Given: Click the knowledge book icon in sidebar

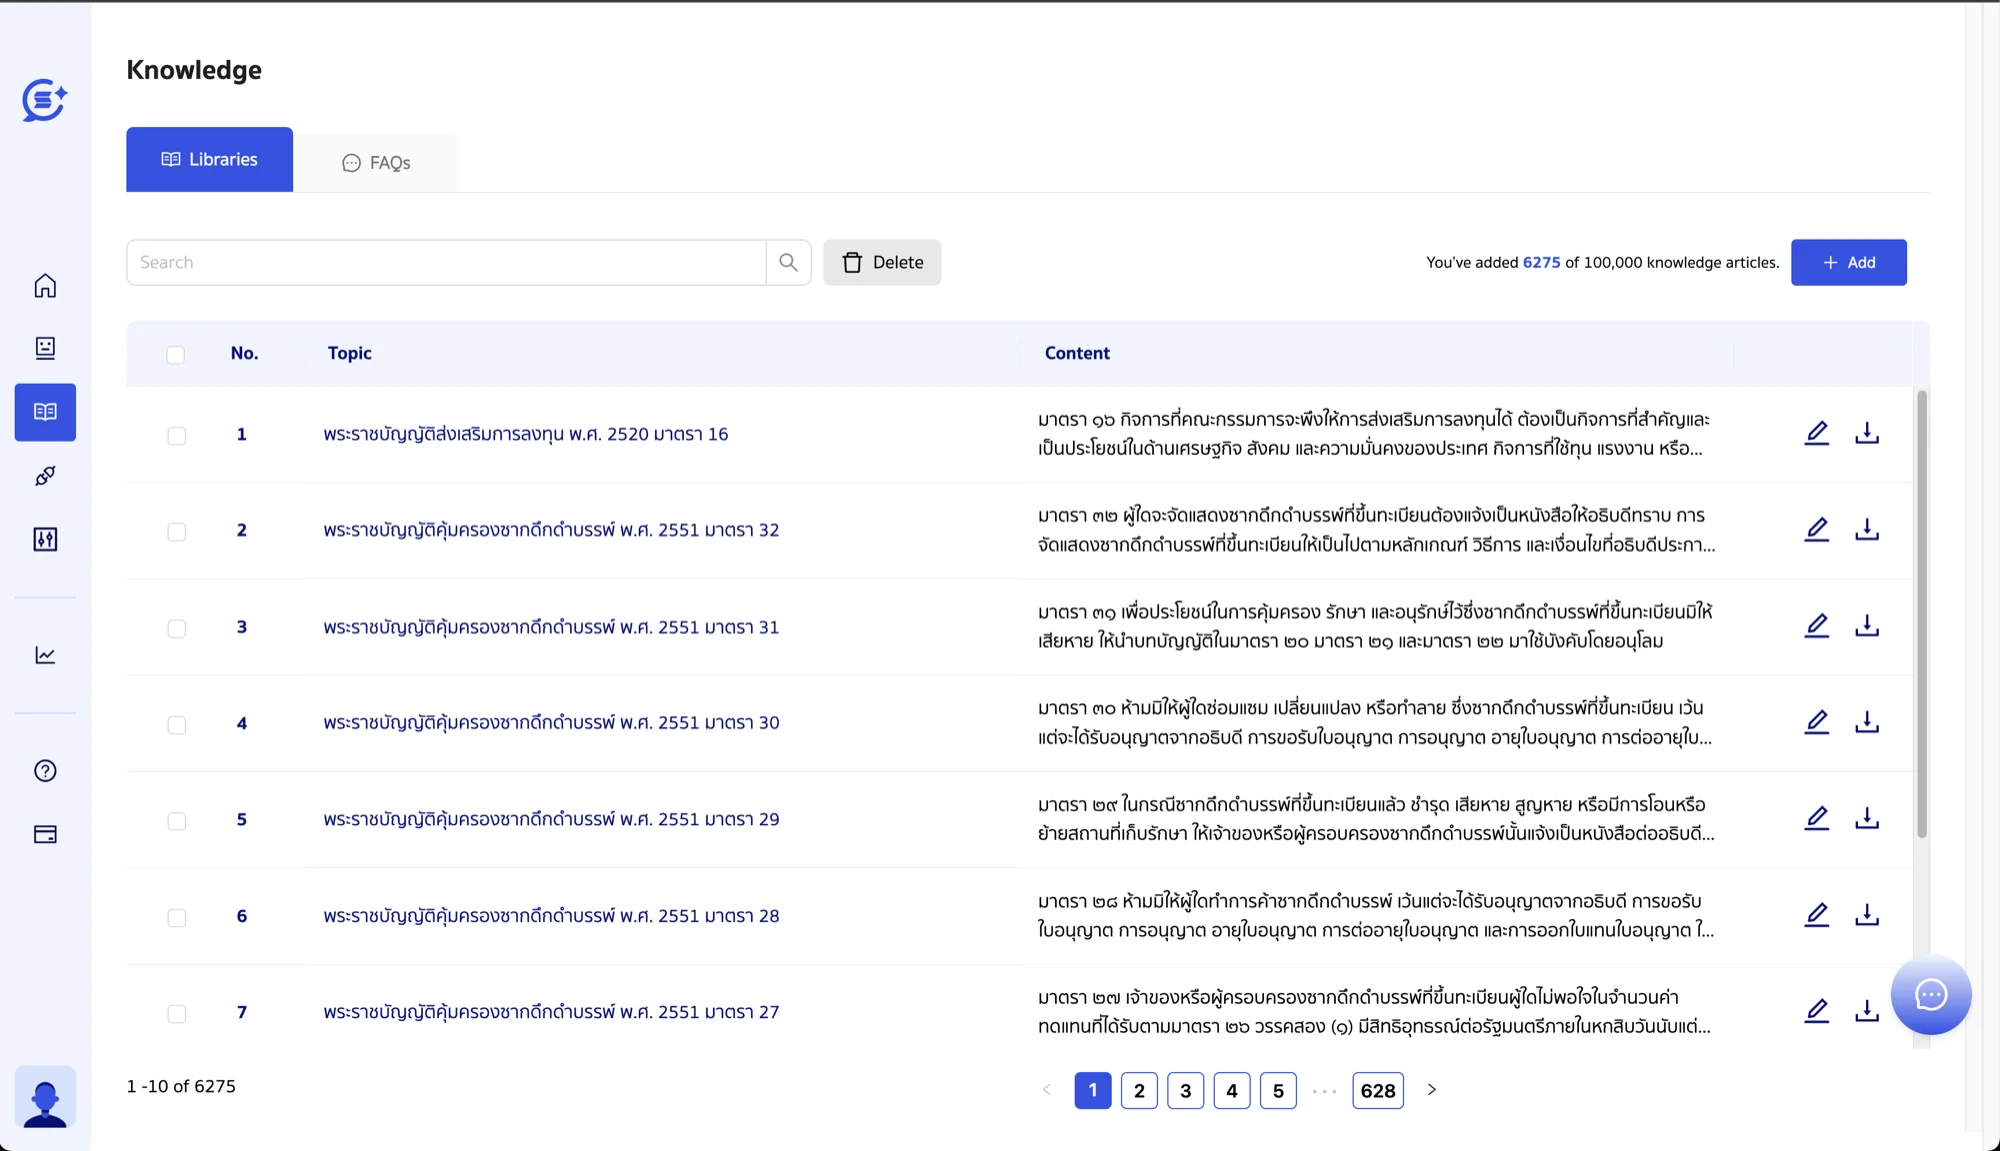Looking at the screenshot, I should pyautogui.click(x=45, y=412).
